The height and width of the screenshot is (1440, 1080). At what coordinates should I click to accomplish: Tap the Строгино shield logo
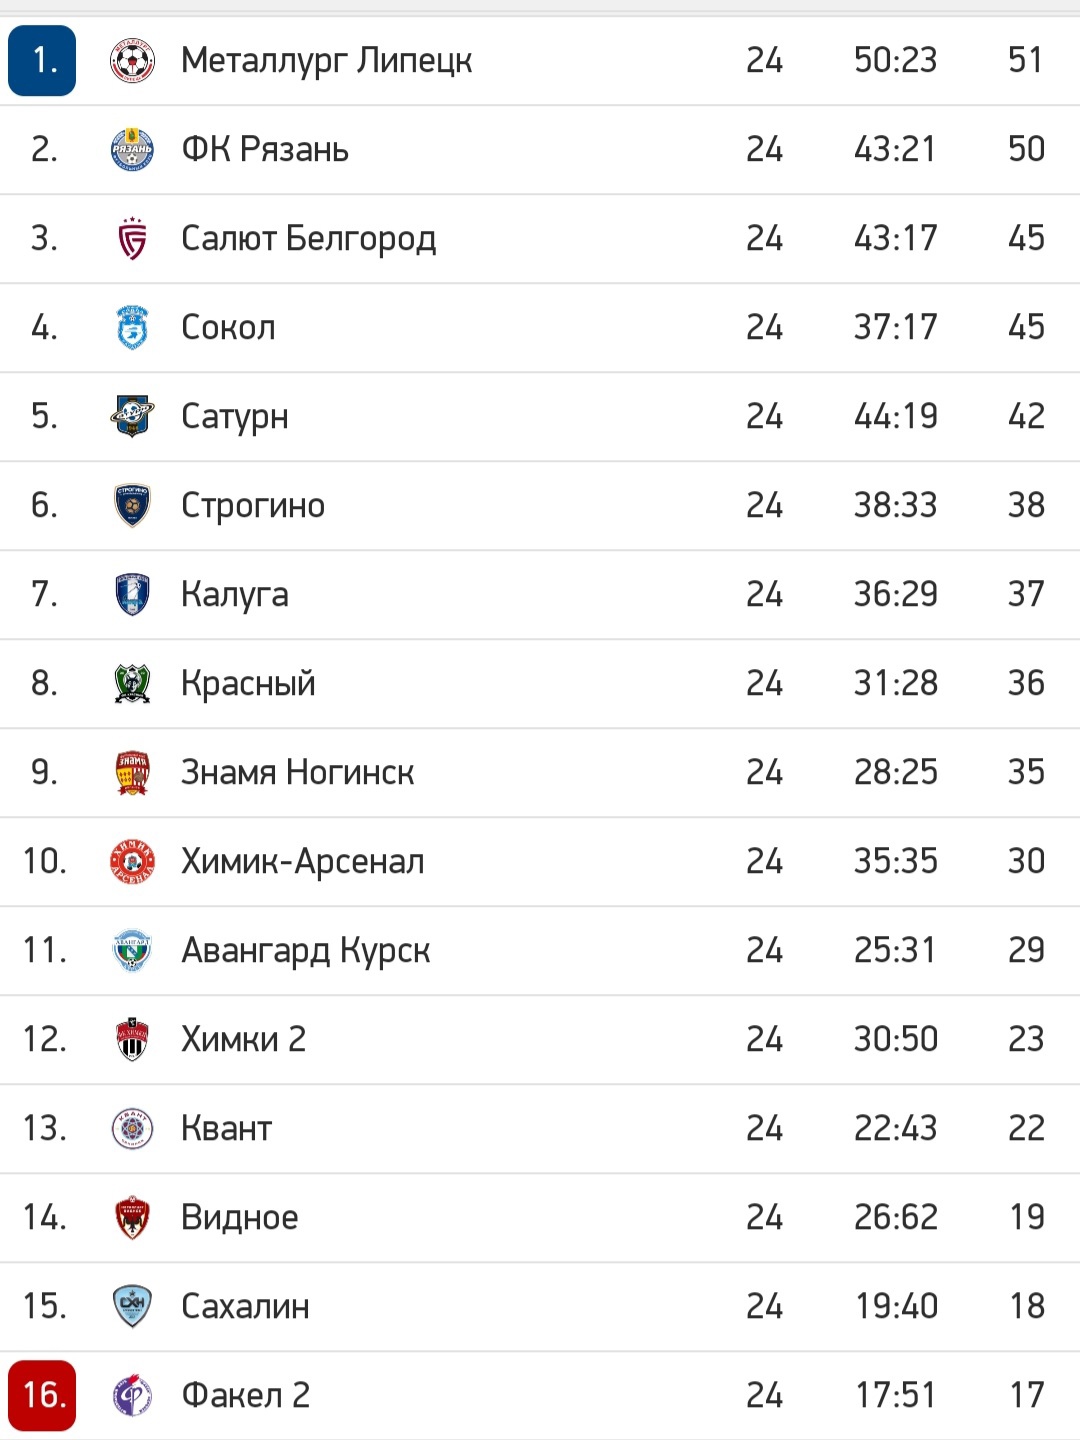point(132,506)
